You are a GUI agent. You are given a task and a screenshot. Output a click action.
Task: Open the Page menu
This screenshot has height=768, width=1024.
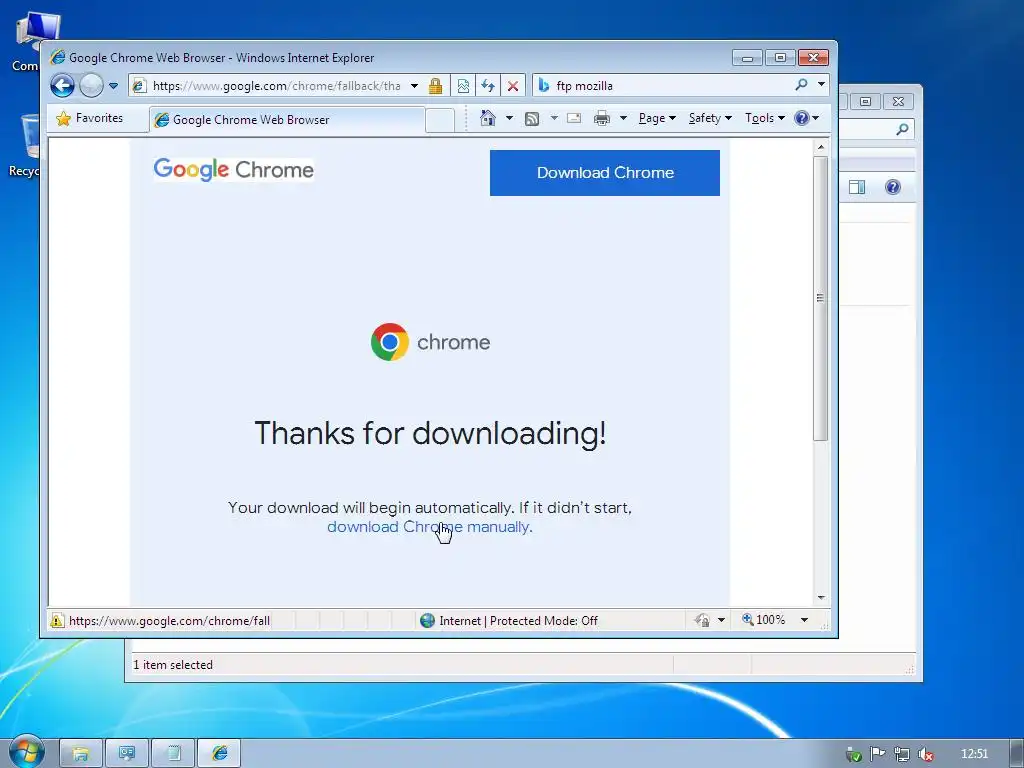coord(657,118)
